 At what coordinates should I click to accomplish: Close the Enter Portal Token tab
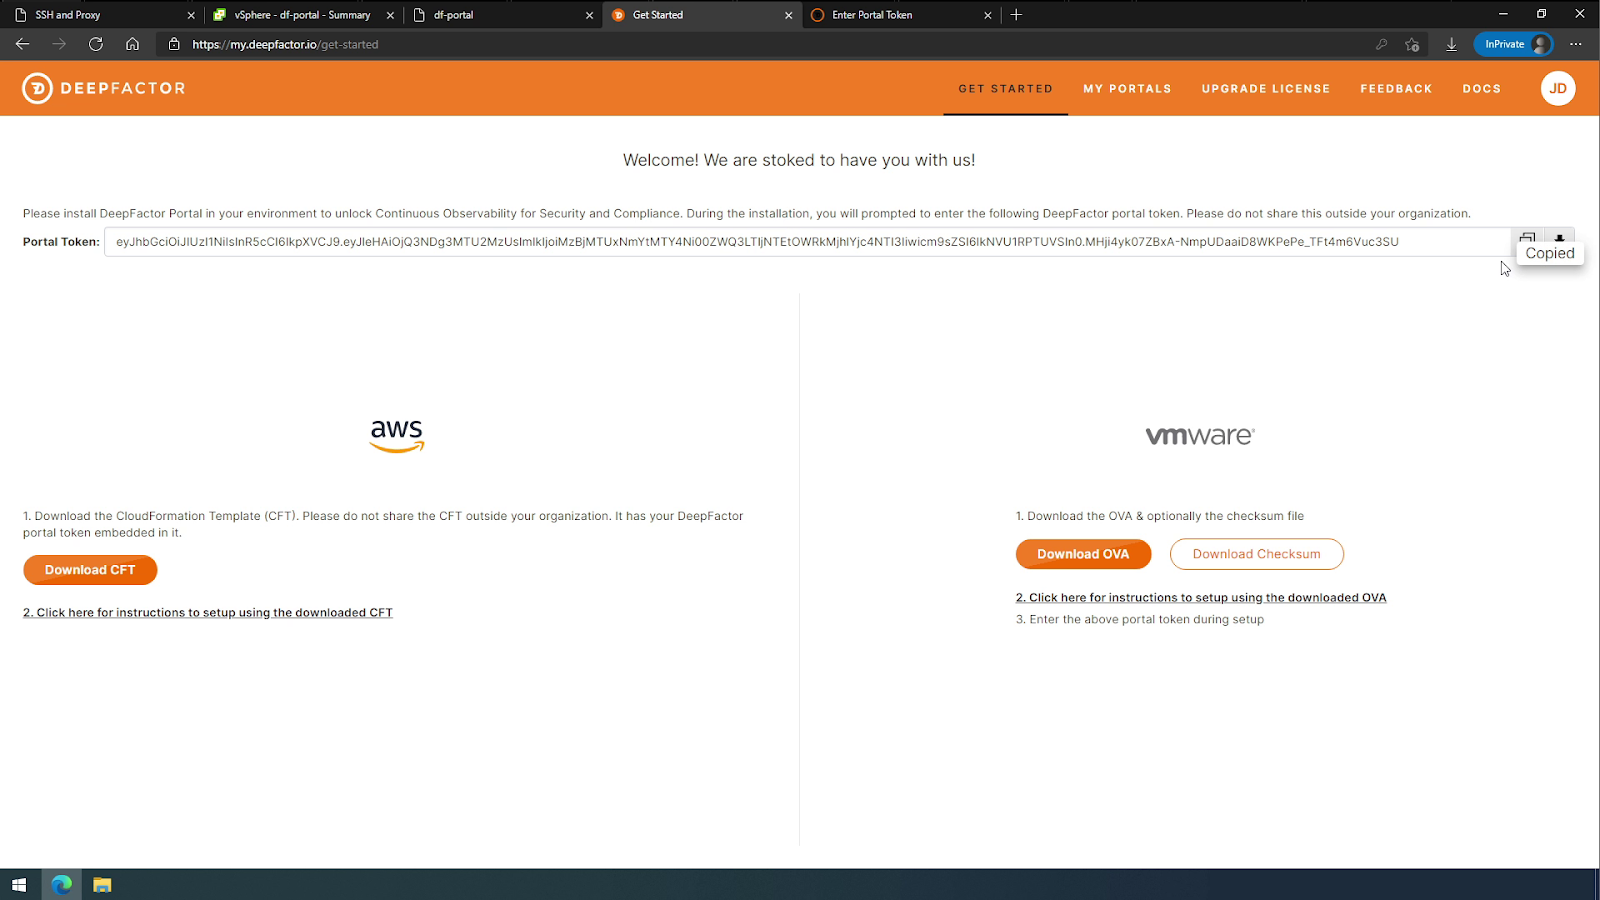pos(987,15)
